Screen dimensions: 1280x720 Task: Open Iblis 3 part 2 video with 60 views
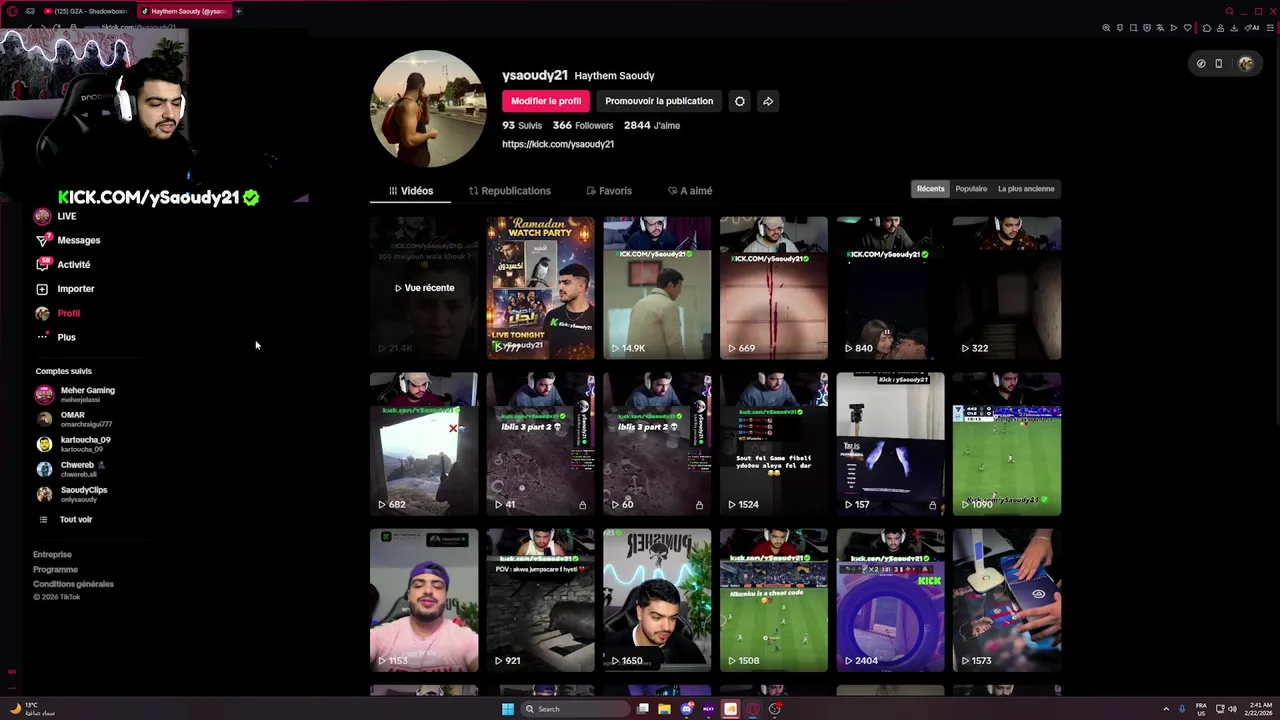click(x=657, y=444)
